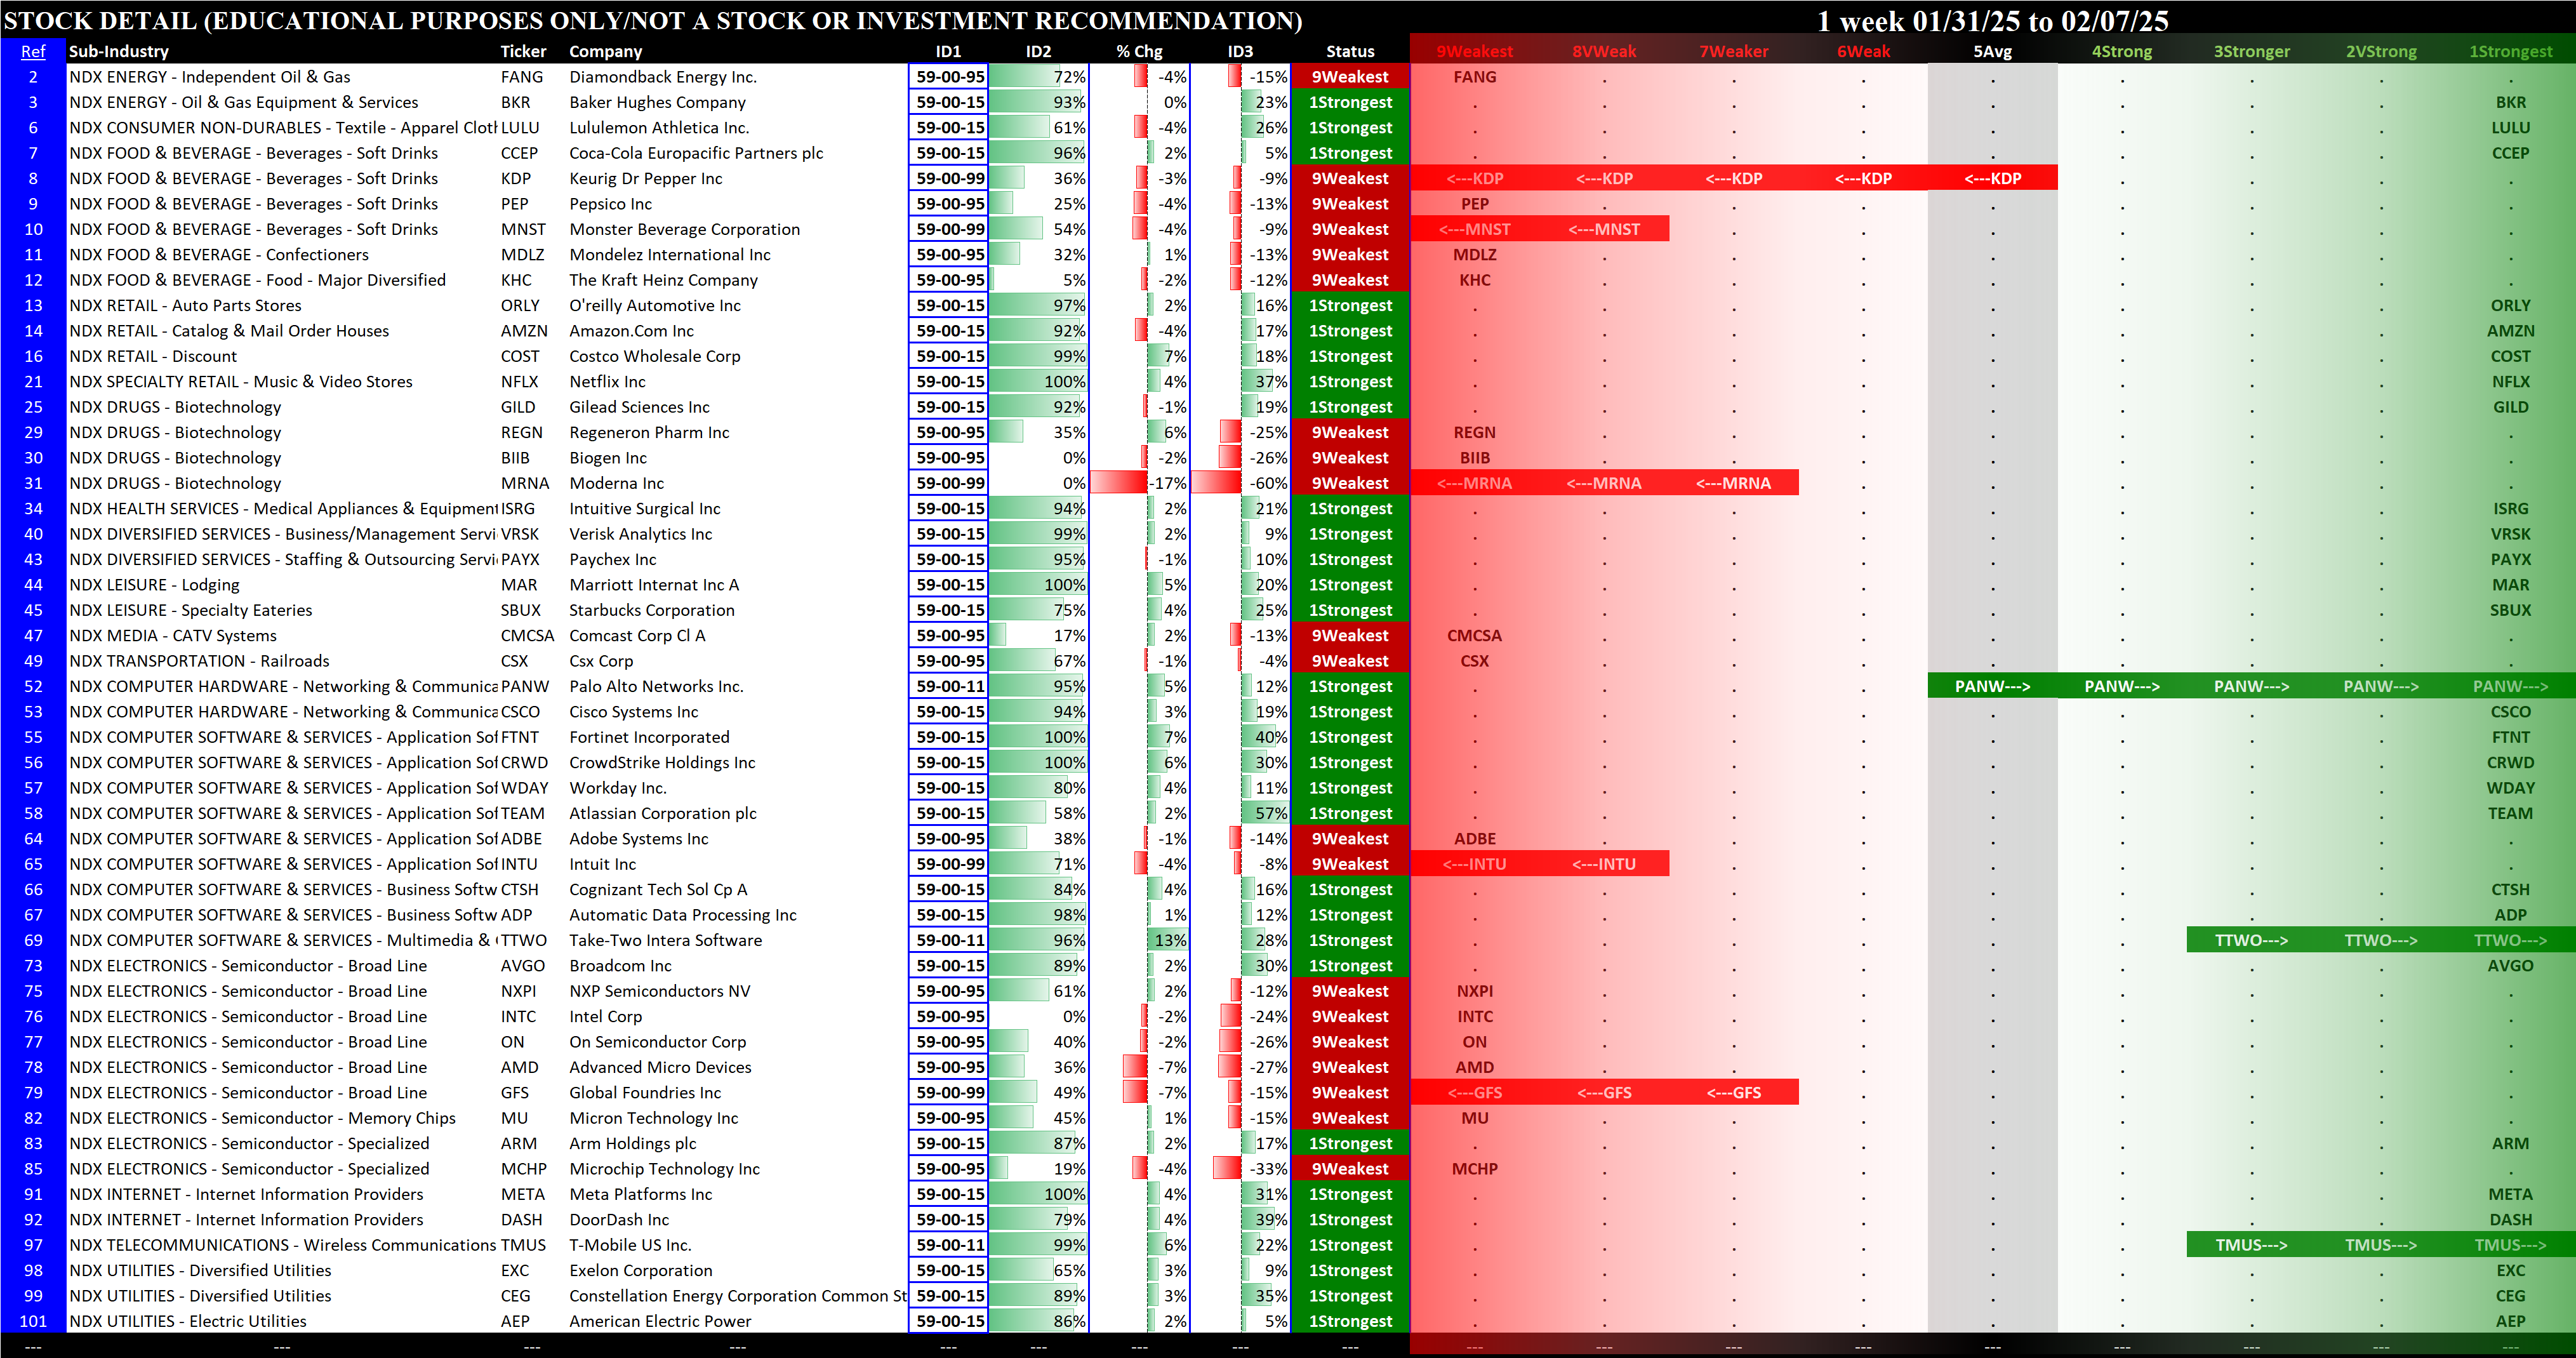The image size is (2576, 1358).
Task: Click the 9Weakest column header
Action: coord(1474,51)
